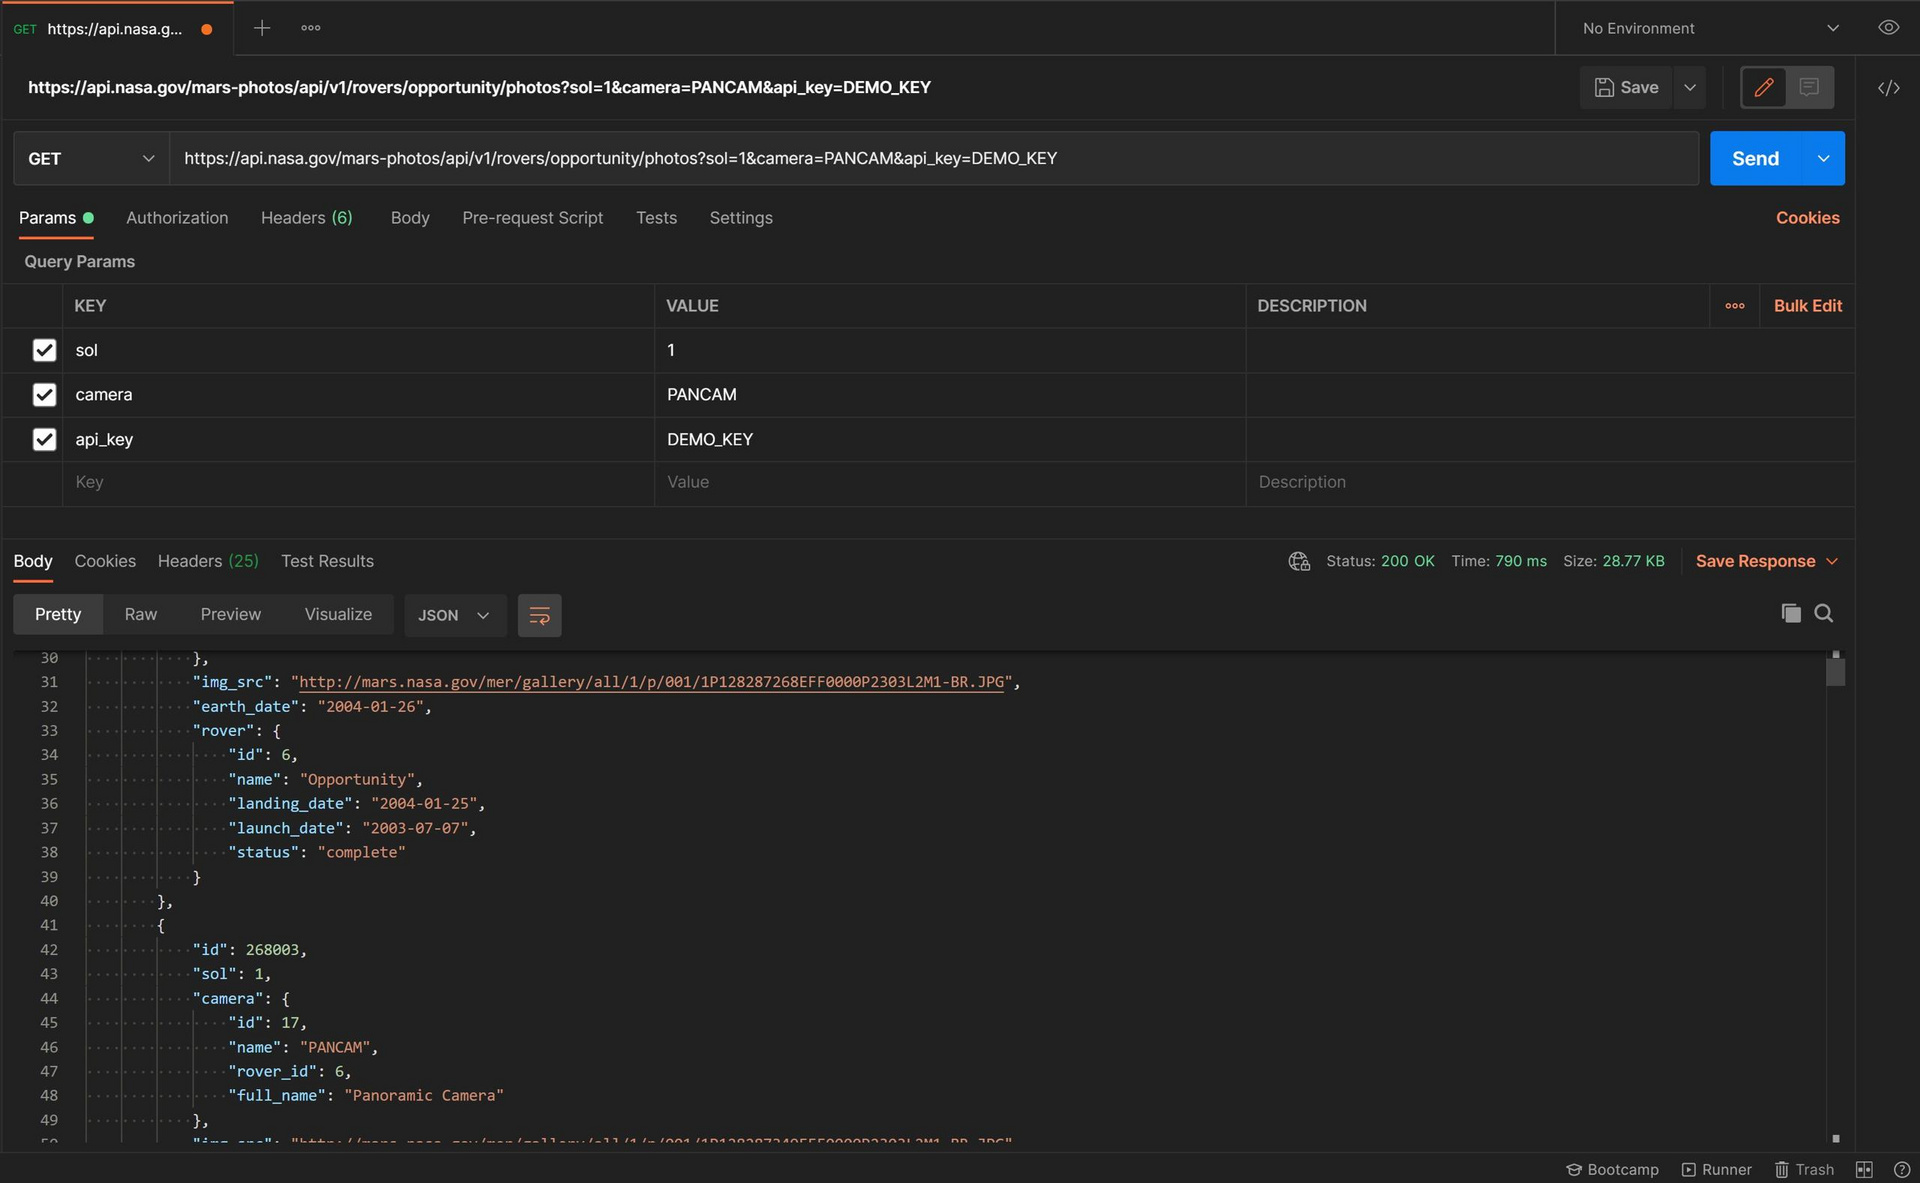Open the comments icon
Viewport: 1920px width, 1183px height.
[x=1809, y=87]
